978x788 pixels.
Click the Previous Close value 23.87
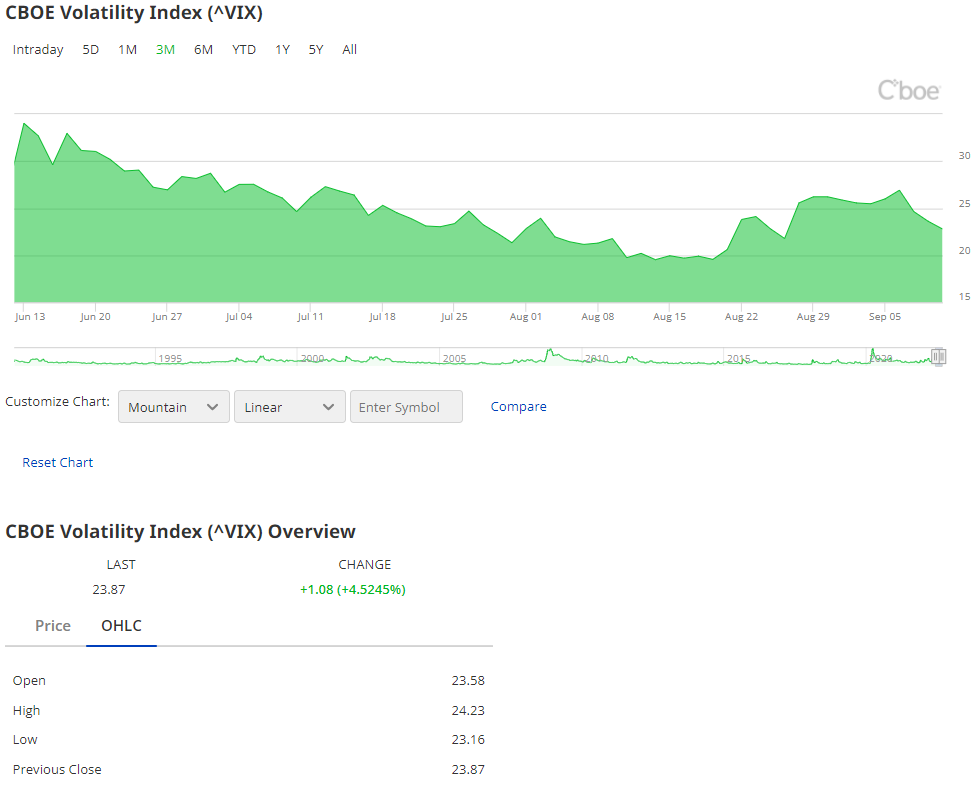tap(468, 770)
